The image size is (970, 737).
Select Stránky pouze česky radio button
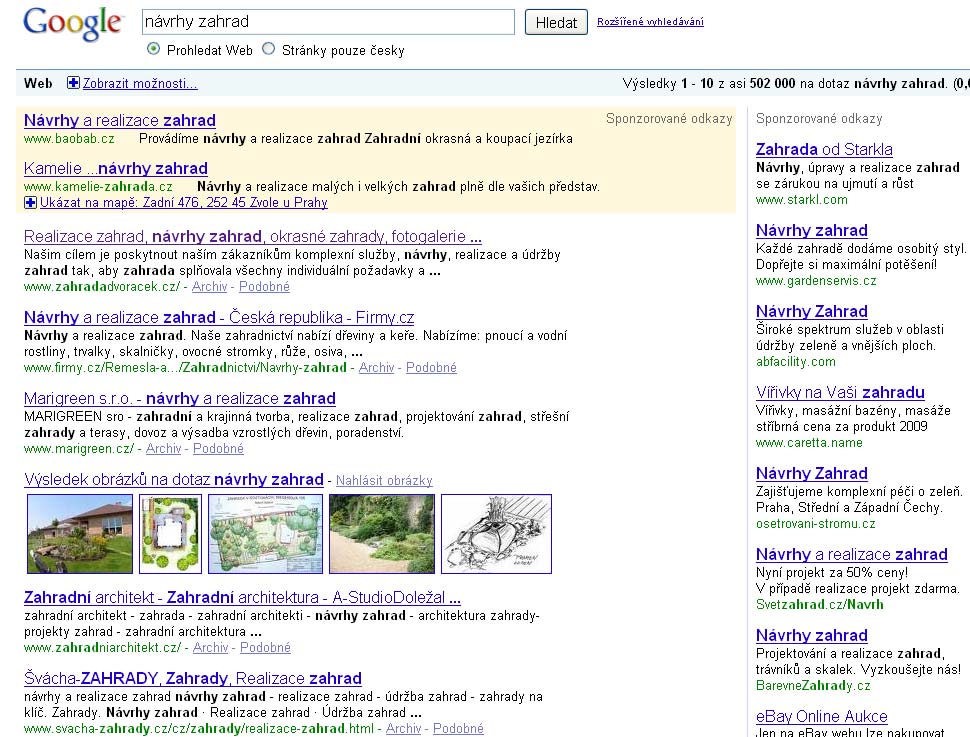click(x=268, y=50)
